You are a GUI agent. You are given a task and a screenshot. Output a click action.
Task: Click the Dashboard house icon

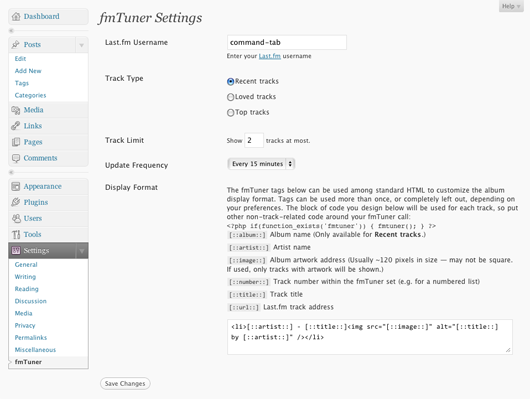tap(16, 16)
